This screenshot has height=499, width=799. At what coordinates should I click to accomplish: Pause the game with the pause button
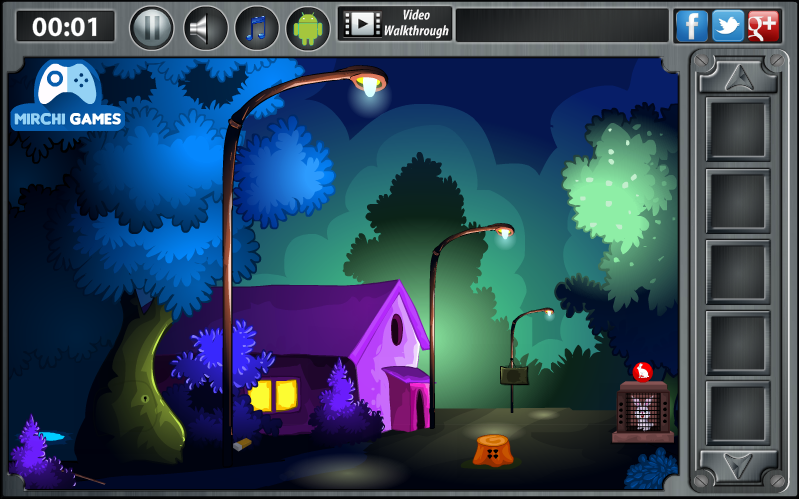coord(152,27)
